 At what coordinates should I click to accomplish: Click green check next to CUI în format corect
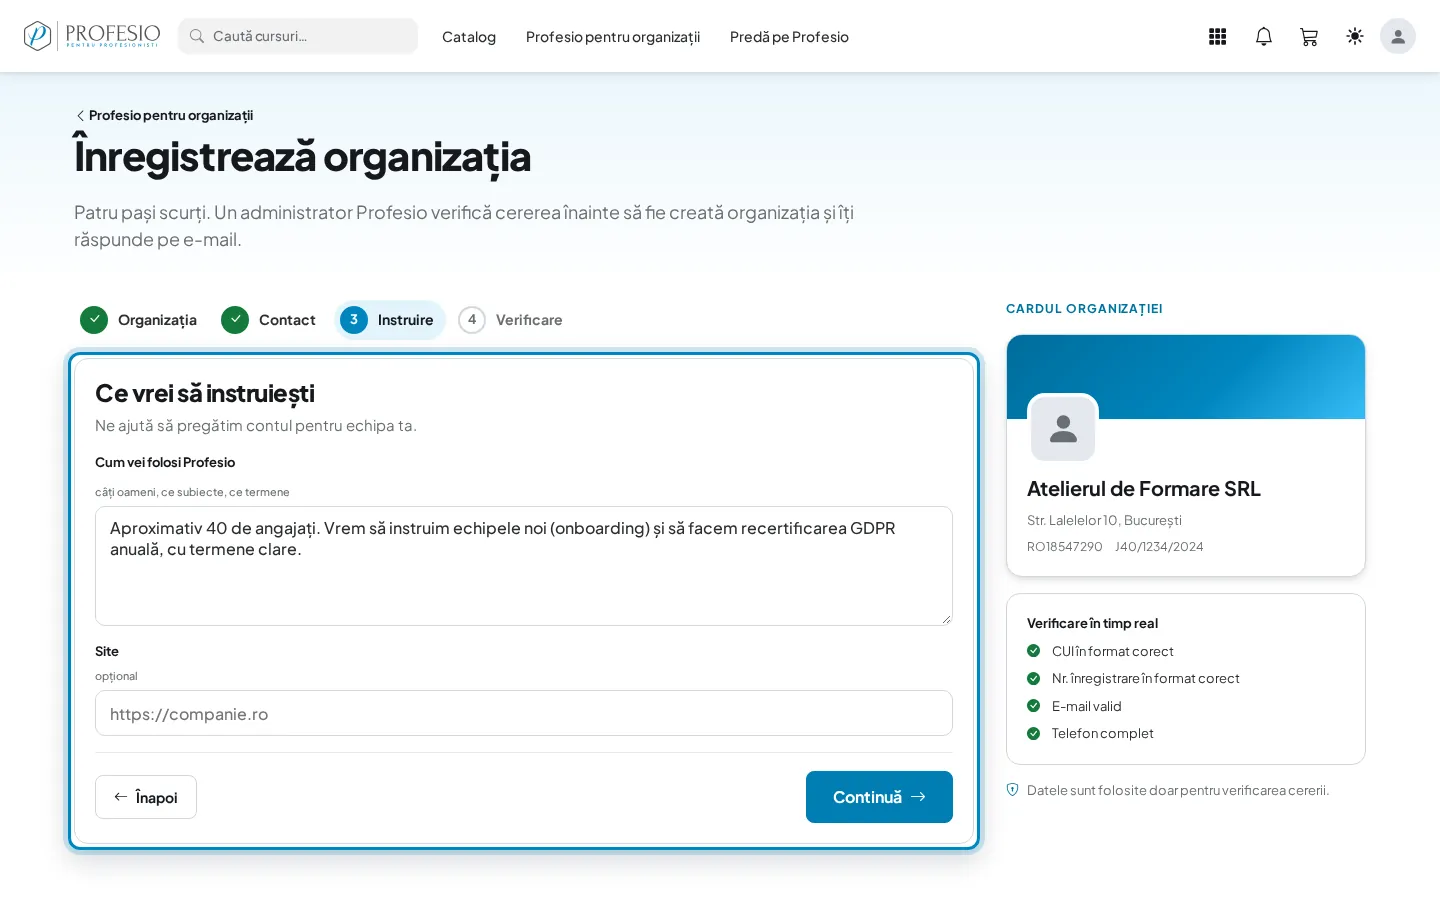coord(1034,651)
